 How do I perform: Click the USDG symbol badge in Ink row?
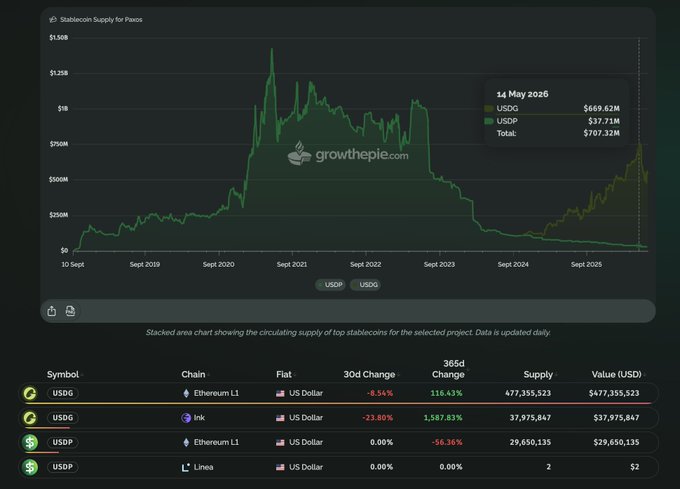pyautogui.click(x=63, y=418)
